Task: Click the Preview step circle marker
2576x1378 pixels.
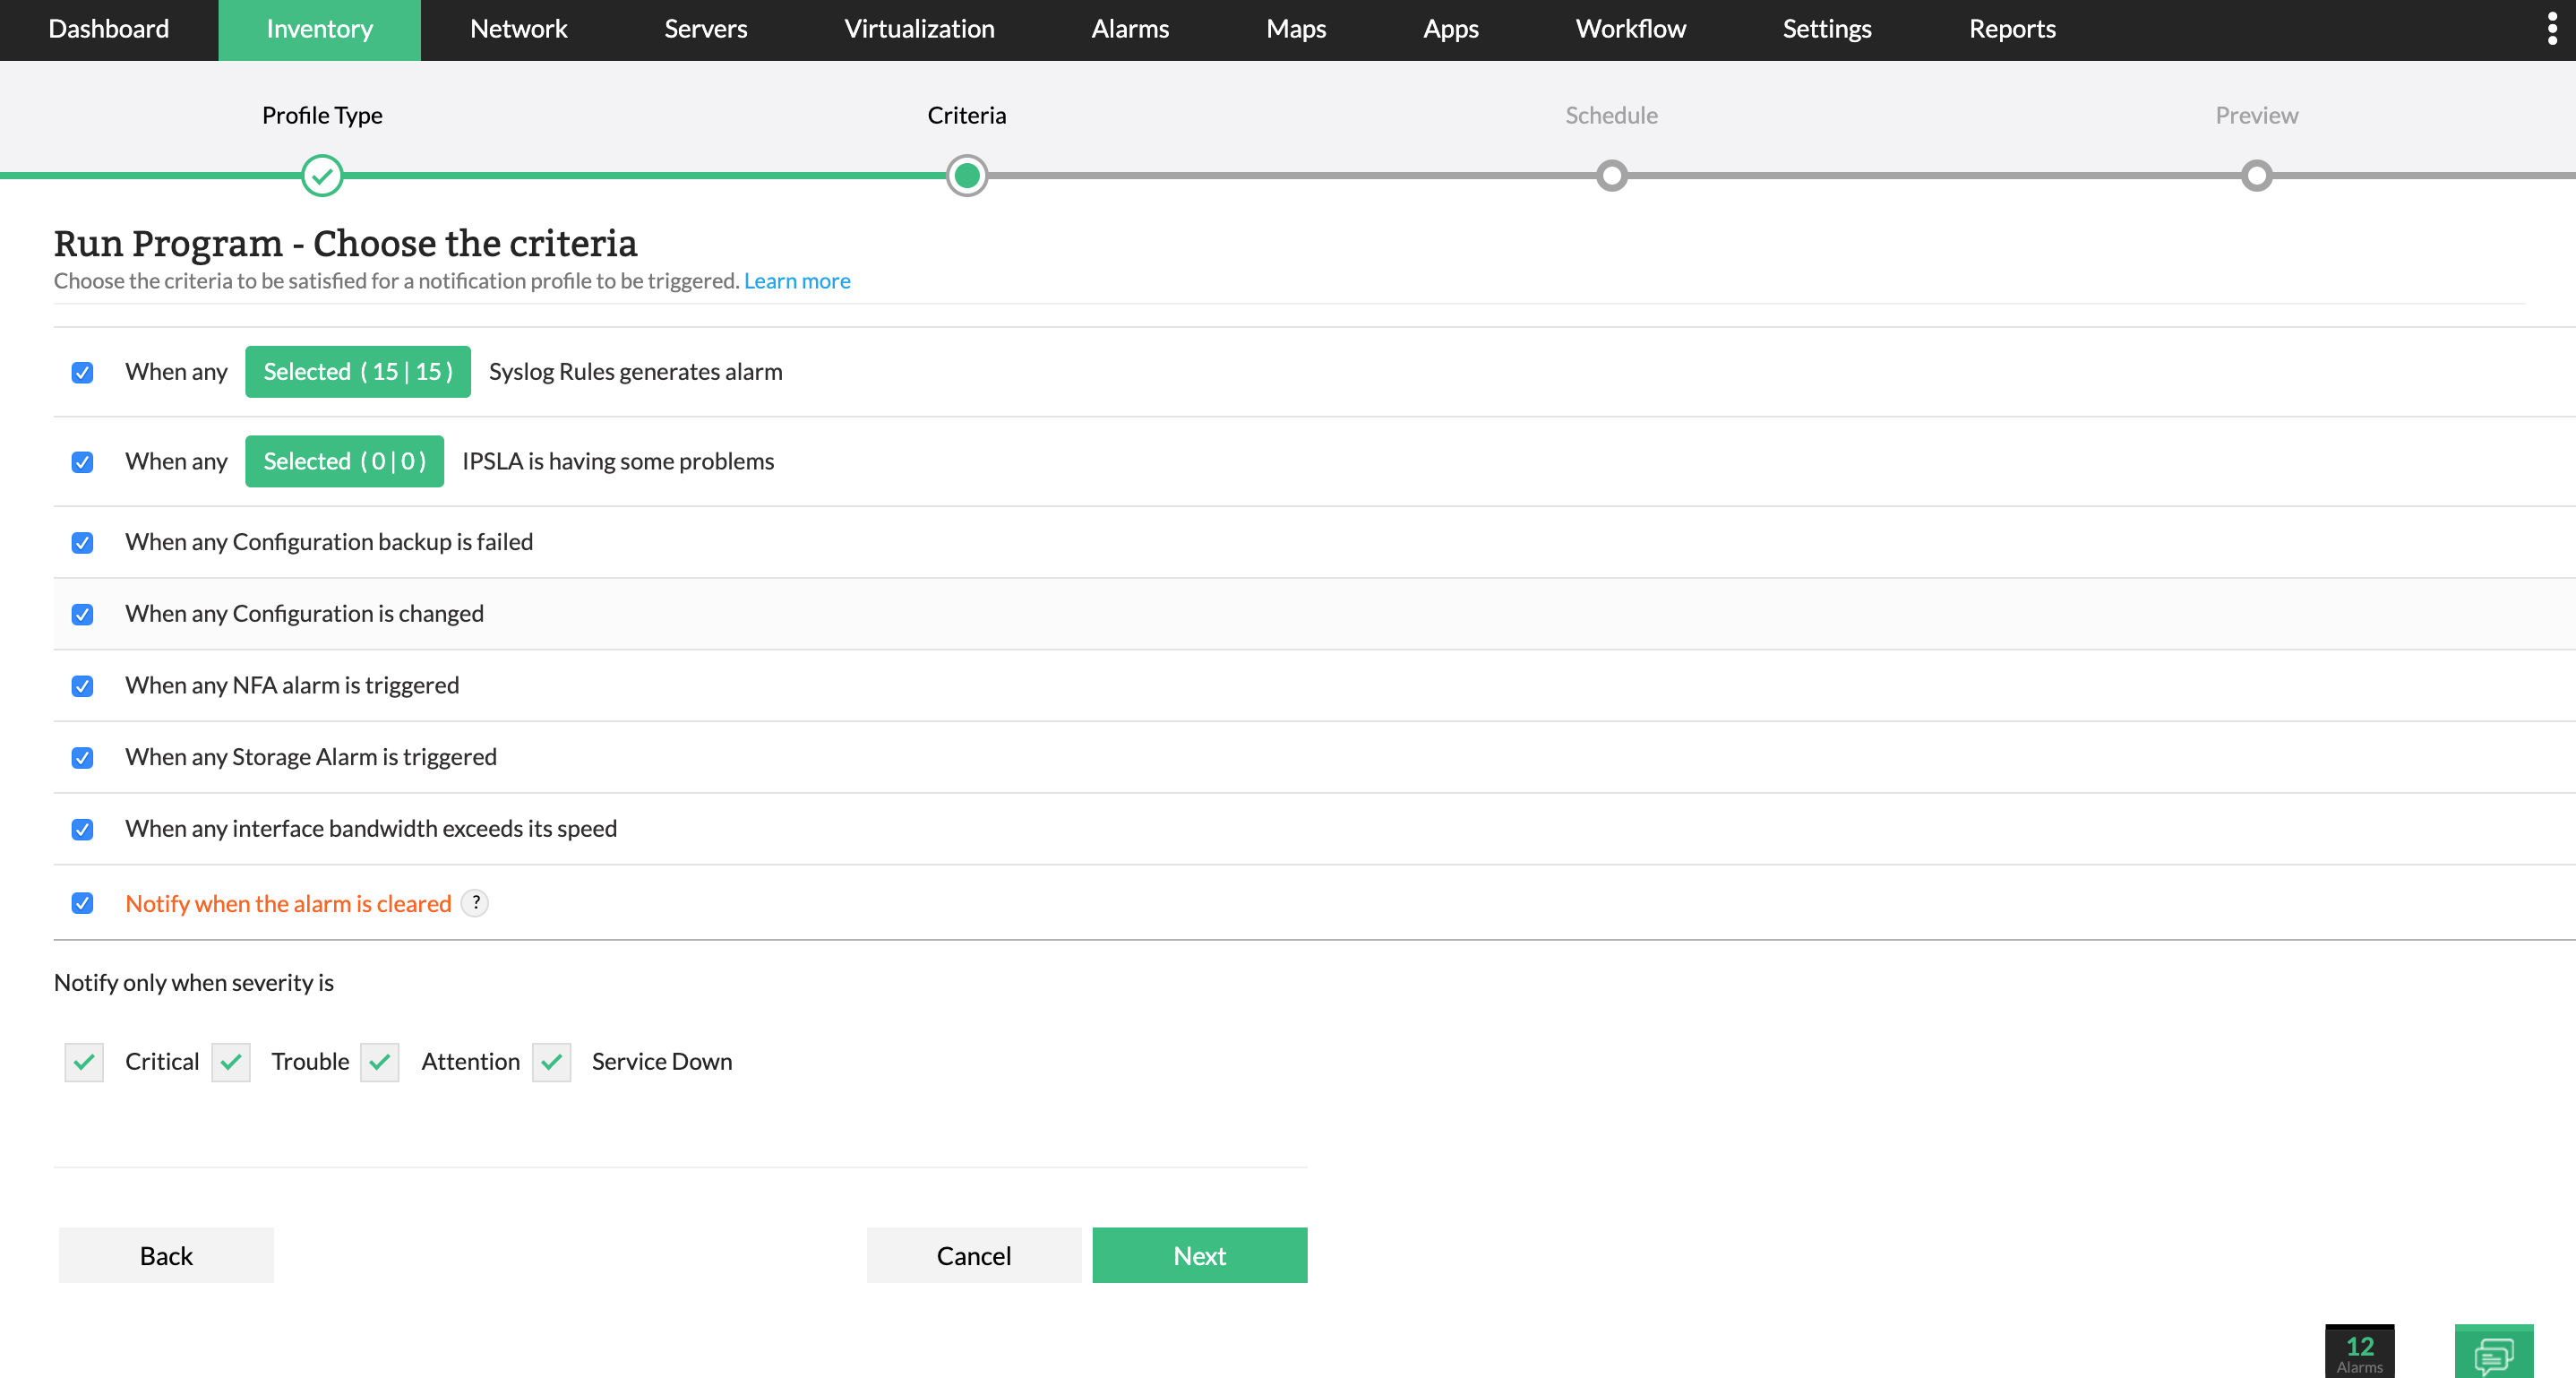Action: point(2256,176)
